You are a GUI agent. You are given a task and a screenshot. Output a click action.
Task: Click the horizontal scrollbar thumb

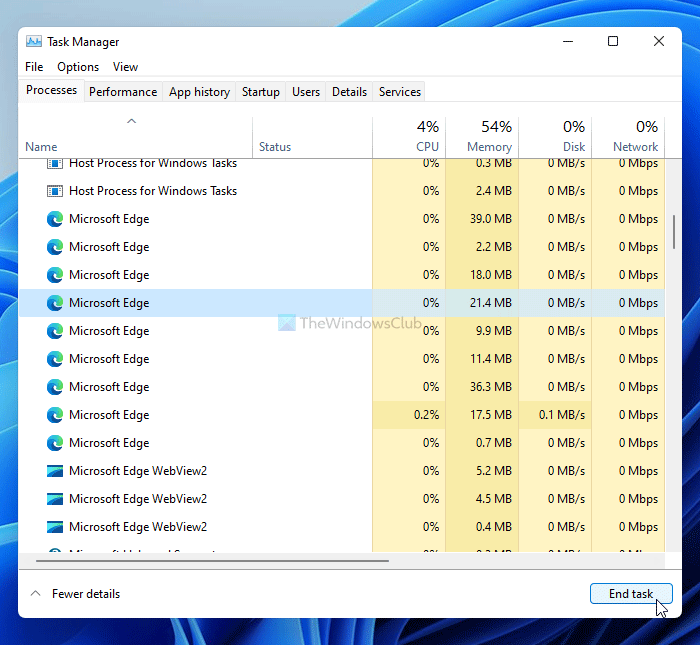click(x=212, y=561)
